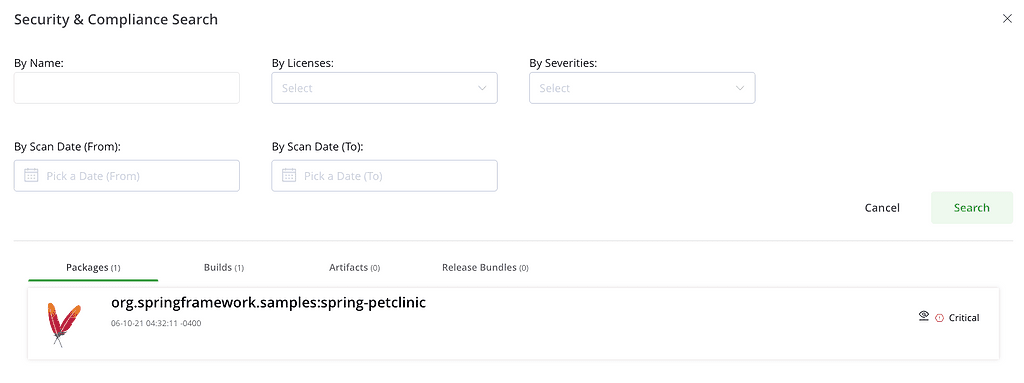Click the watch eye icon on package row
The image size is (1024, 383).
coord(923,316)
